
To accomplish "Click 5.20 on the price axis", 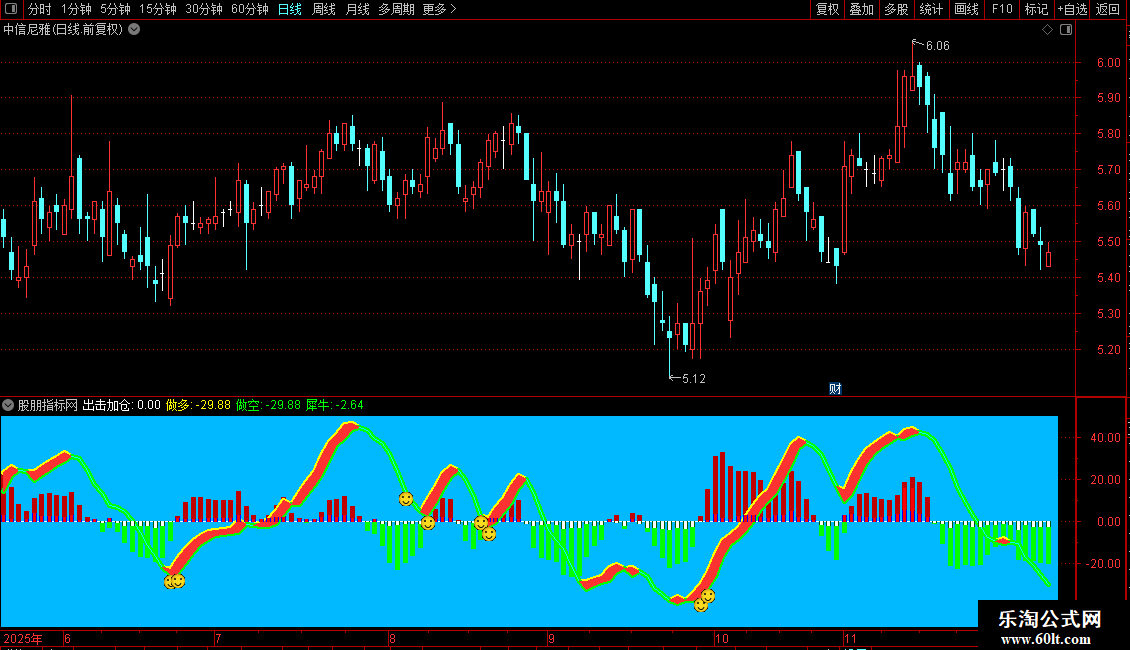I will point(1108,350).
